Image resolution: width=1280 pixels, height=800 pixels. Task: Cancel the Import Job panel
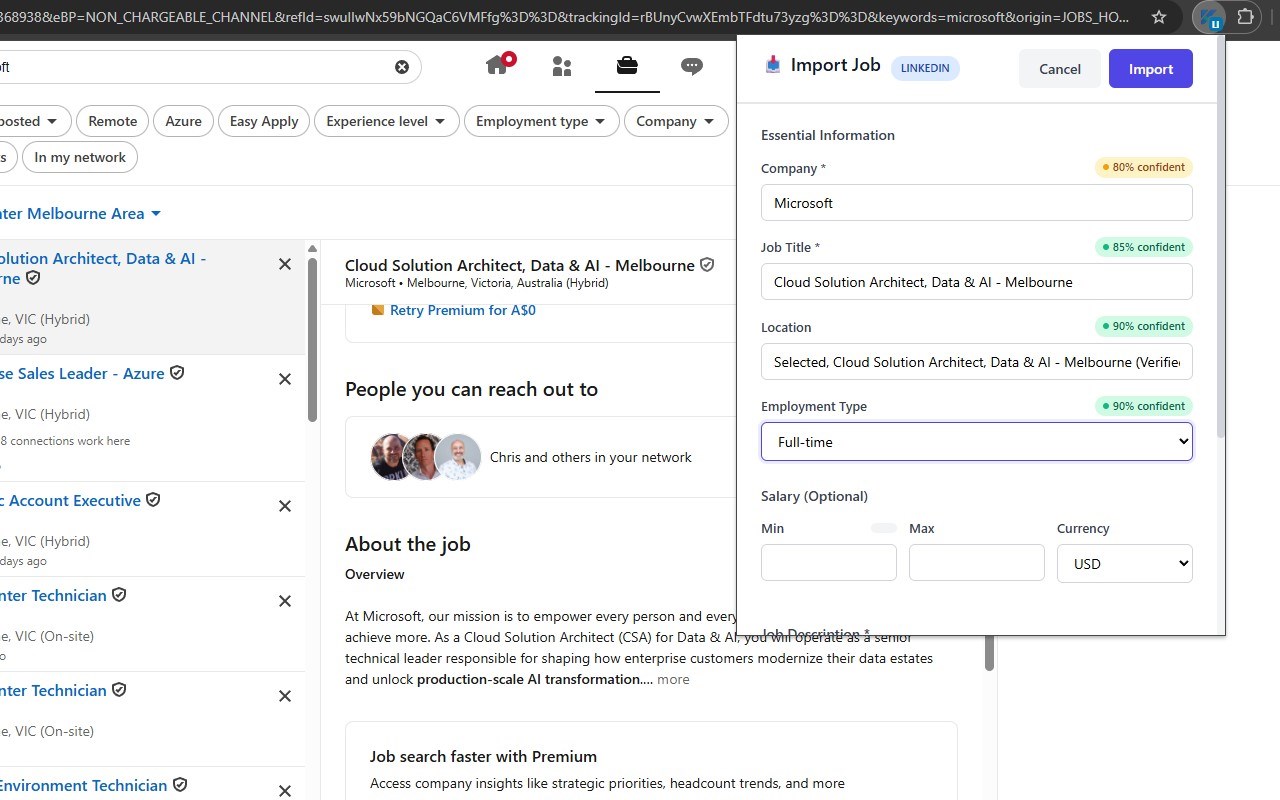click(x=1060, y=69)
